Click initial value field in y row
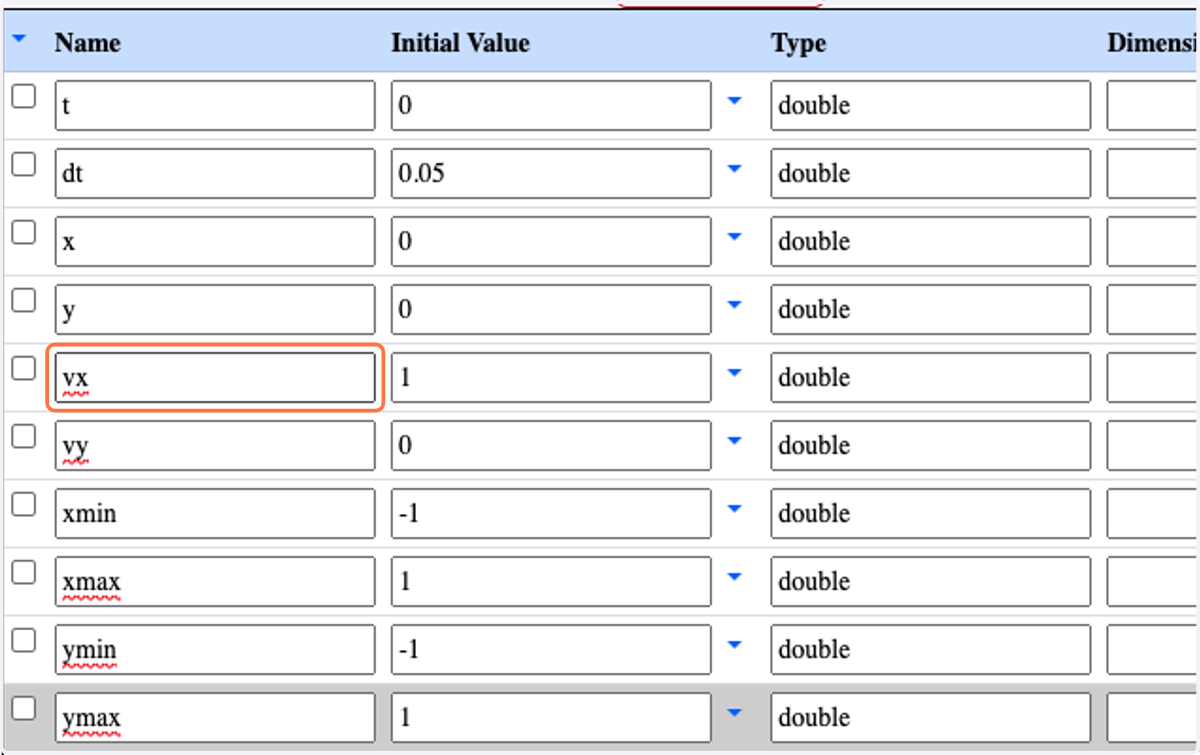 551,310
